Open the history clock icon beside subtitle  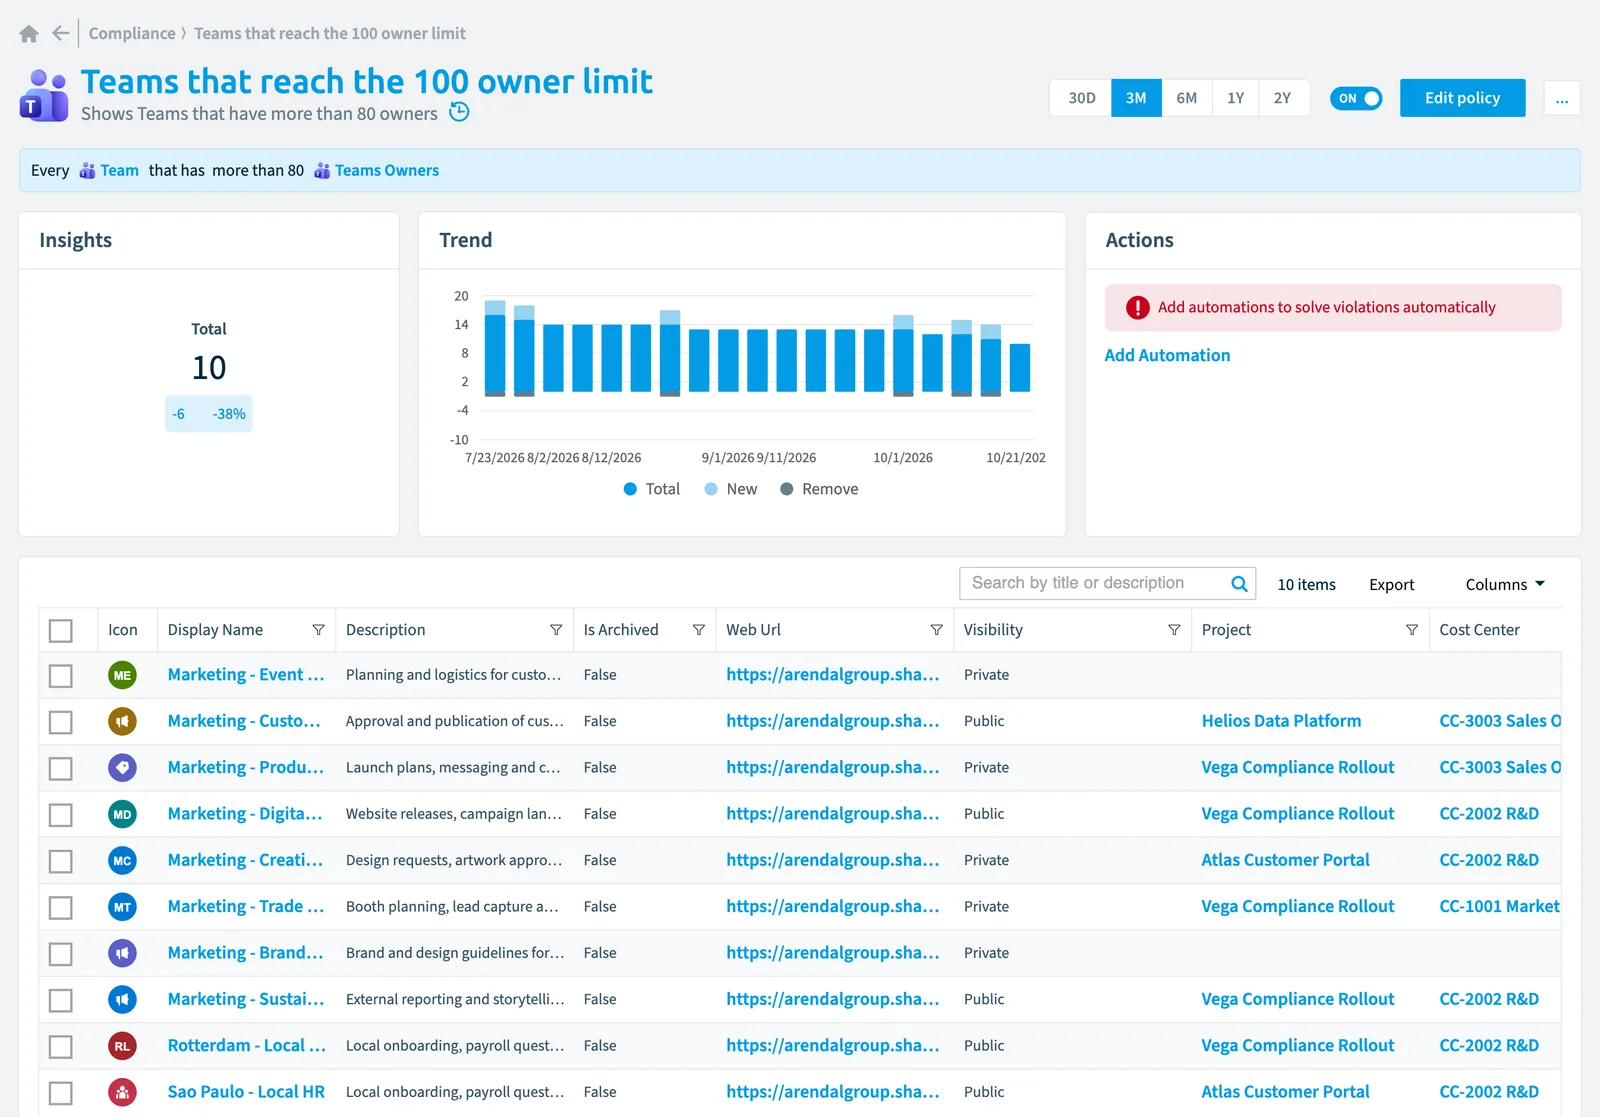tap(459, 112)
